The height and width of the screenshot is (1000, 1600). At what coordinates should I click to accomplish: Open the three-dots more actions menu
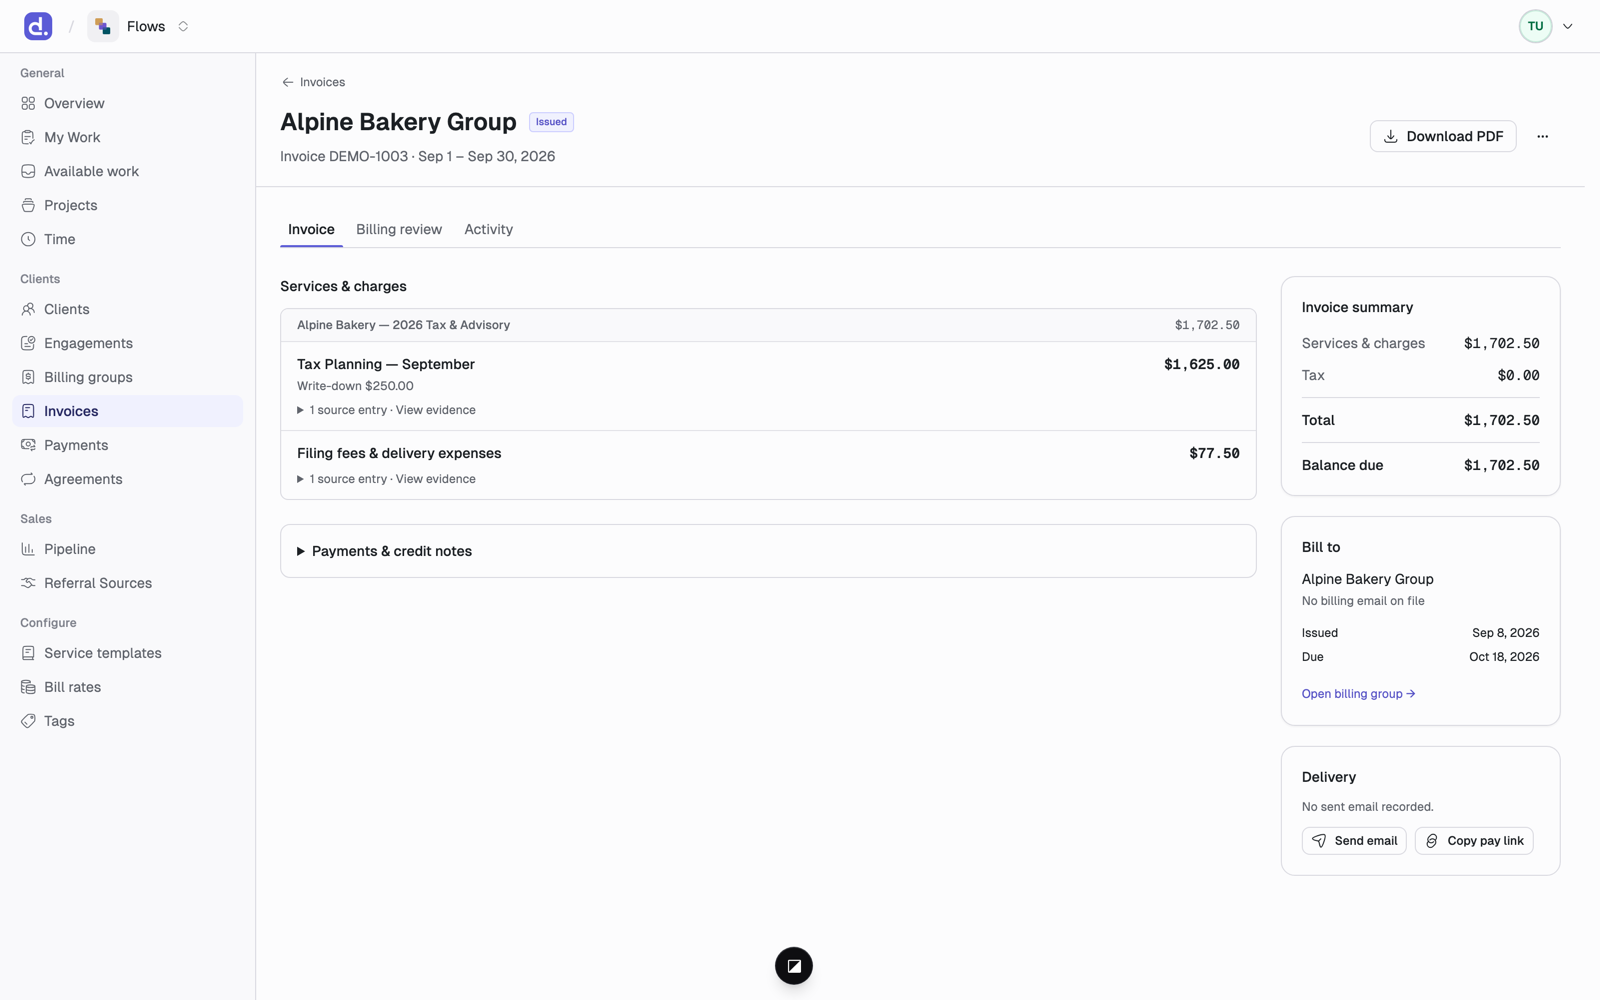tap(1542, 136)
